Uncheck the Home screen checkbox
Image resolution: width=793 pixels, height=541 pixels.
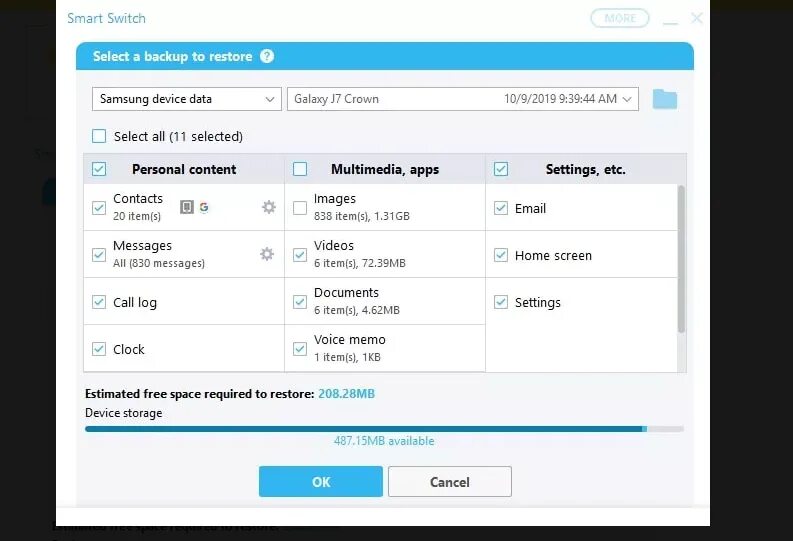coord(501,255)
